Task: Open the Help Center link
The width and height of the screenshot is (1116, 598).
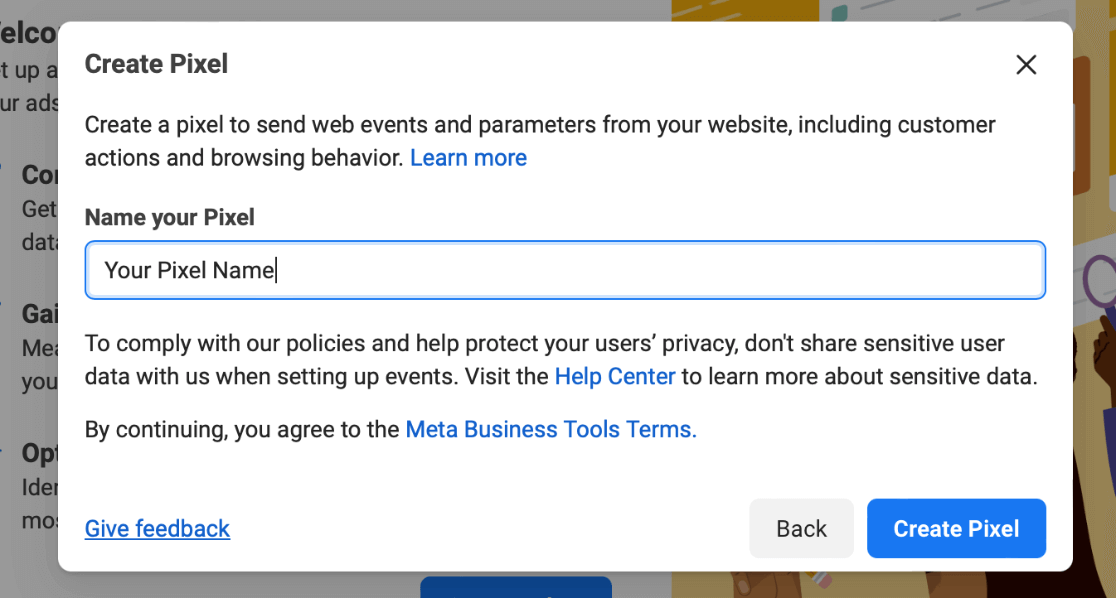Action: pos(615,376)
